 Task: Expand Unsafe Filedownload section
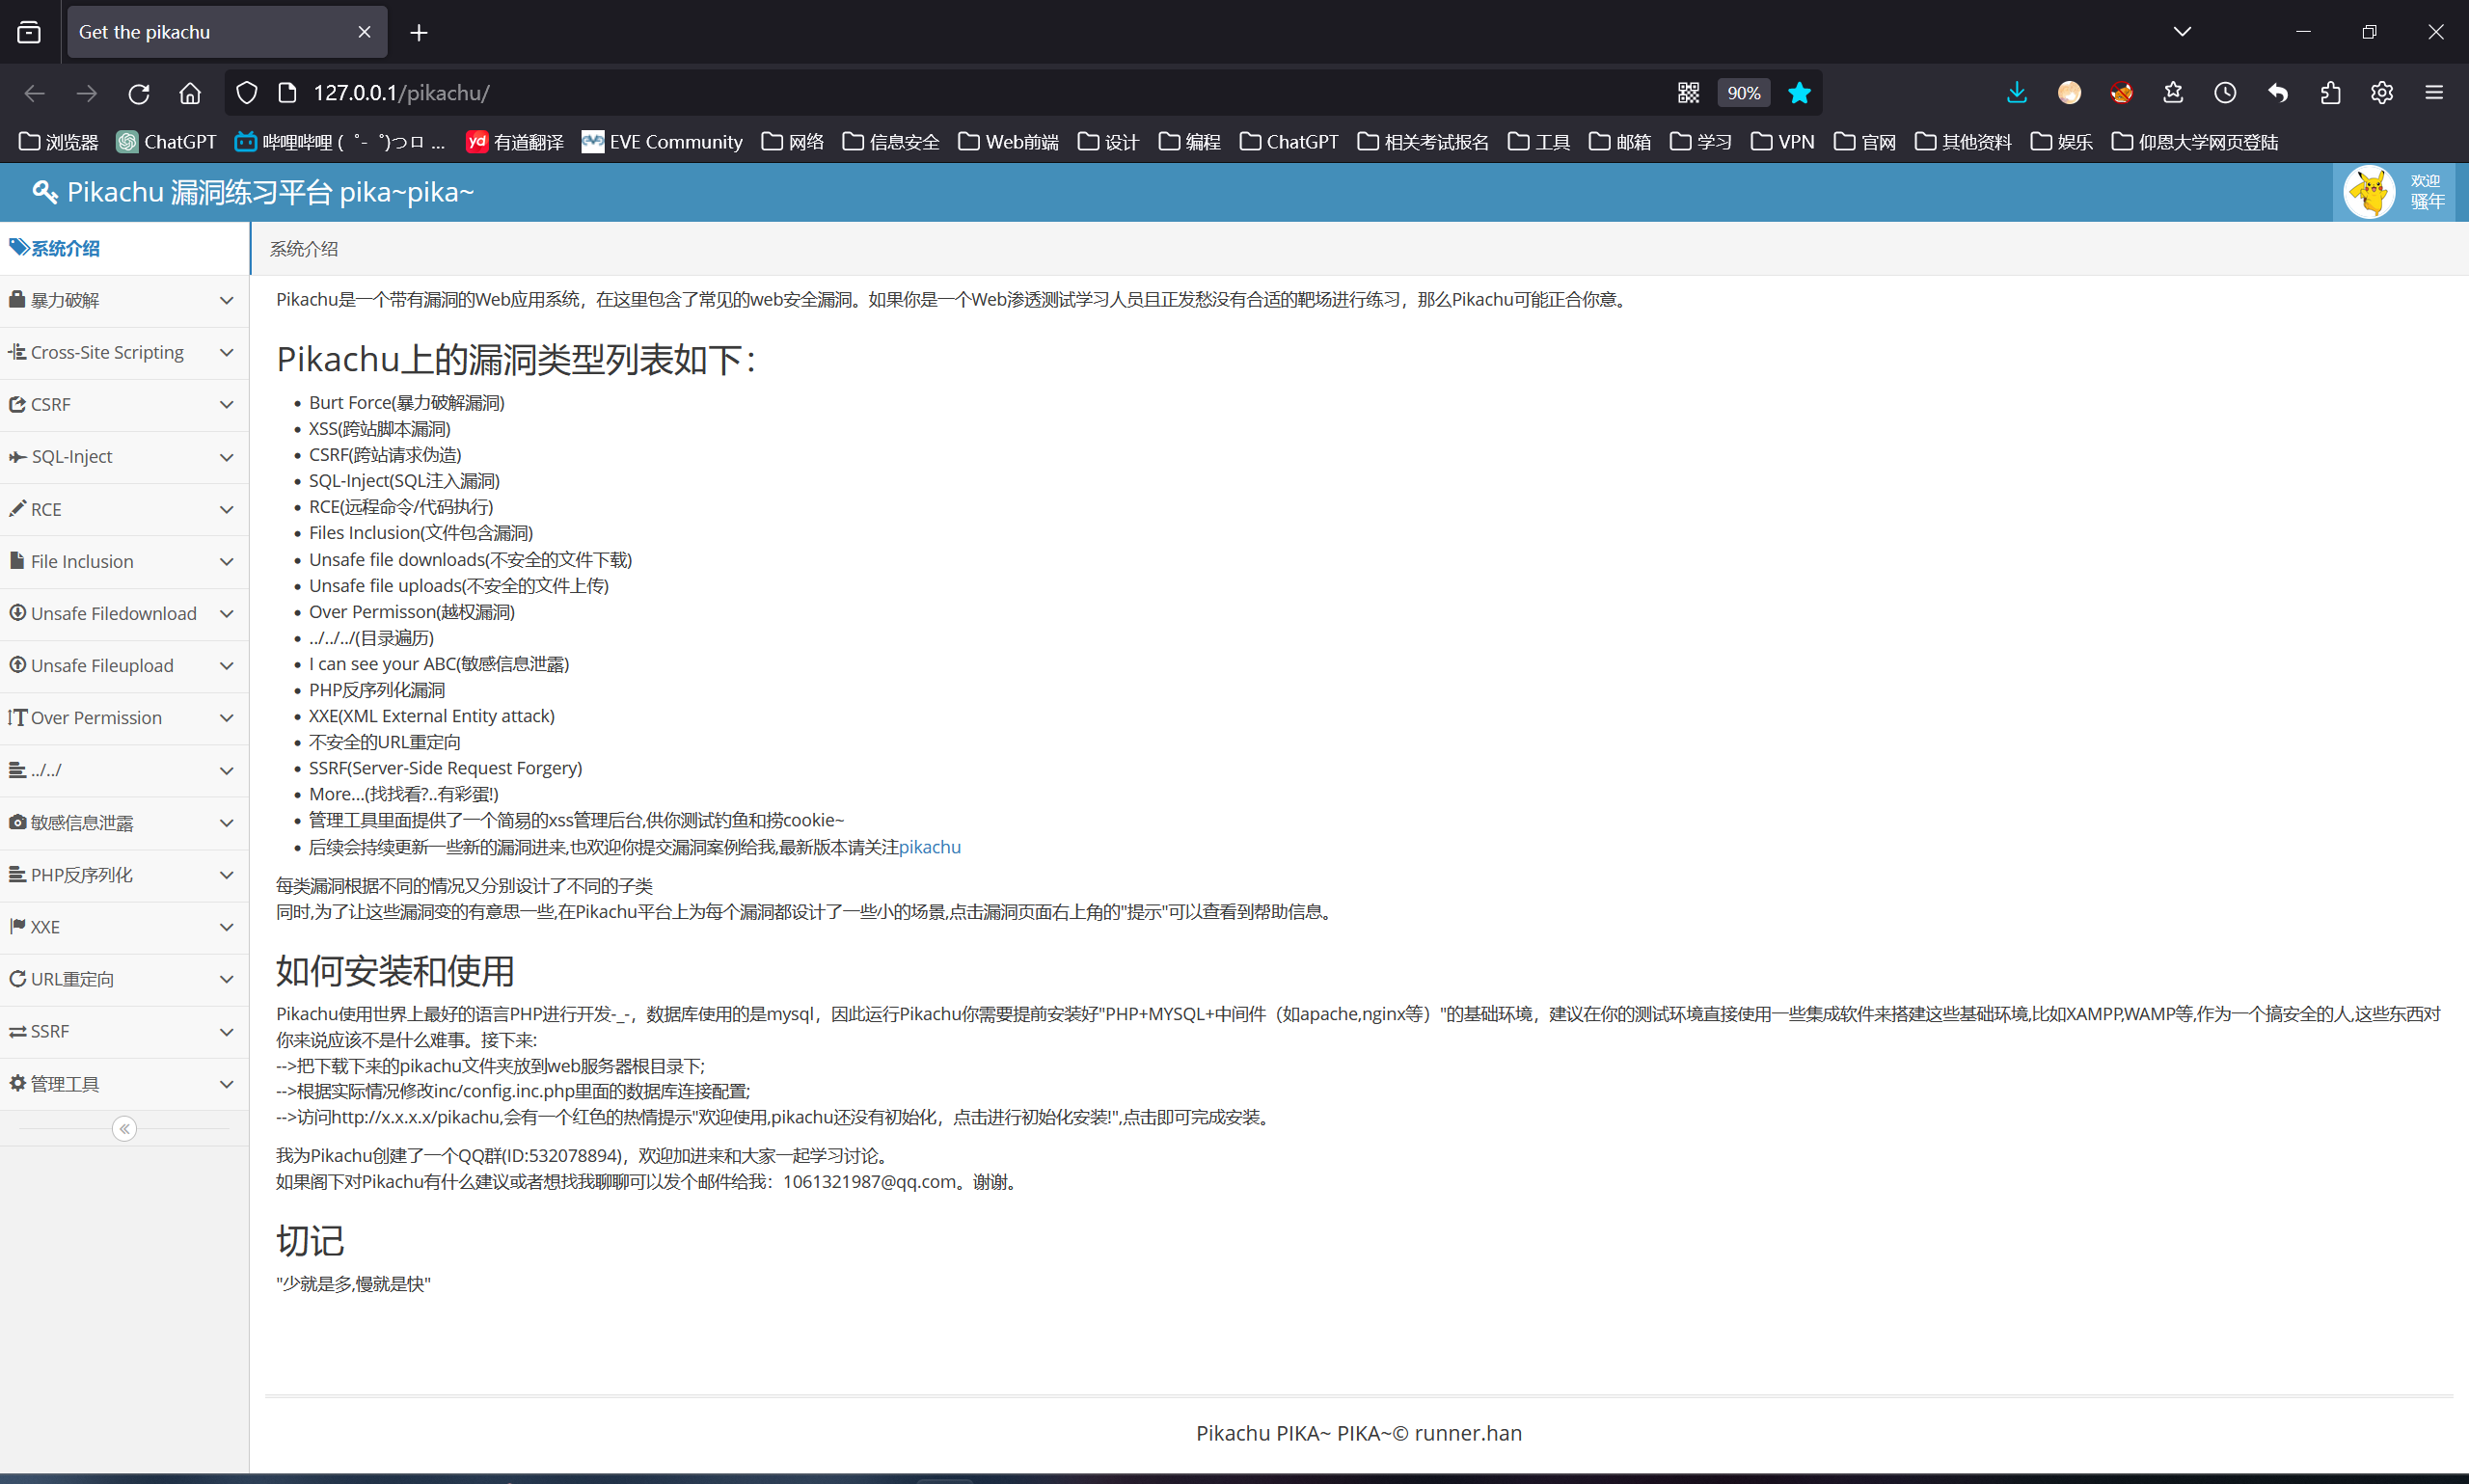(x=124, y=613)
